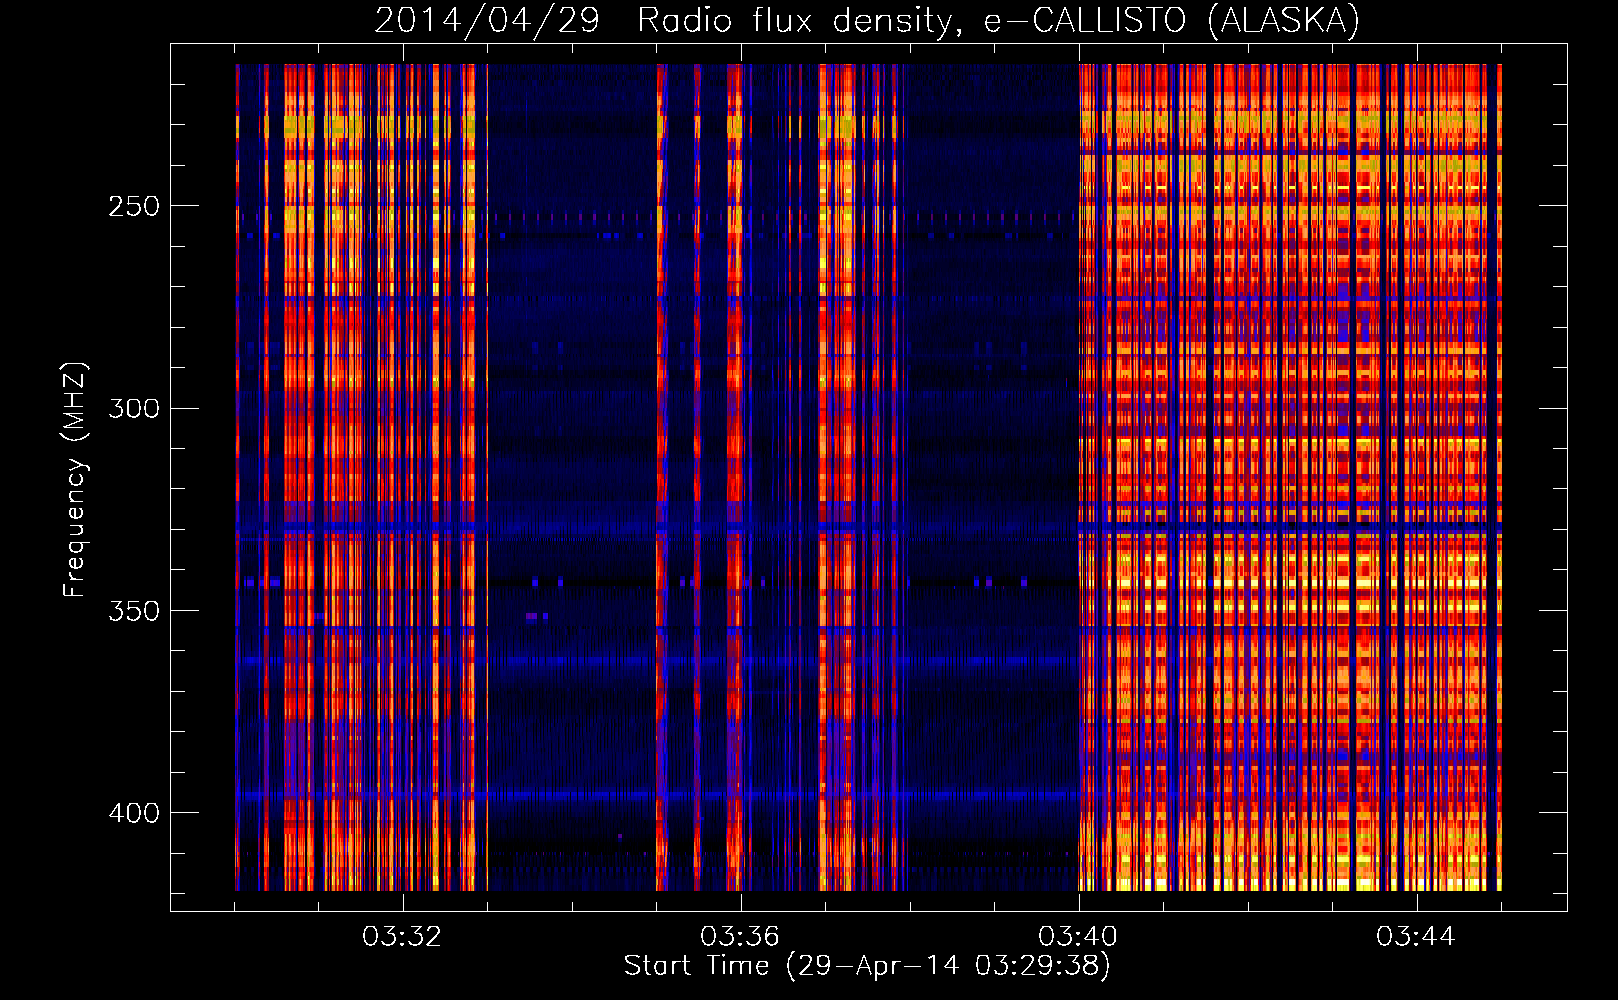Select the 300 frequency tick label

coord(133,408)
